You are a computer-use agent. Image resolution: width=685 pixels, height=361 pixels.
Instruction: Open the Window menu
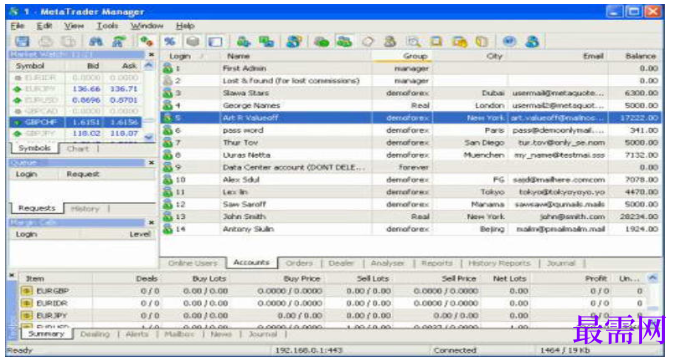click(x=146, y=26)
